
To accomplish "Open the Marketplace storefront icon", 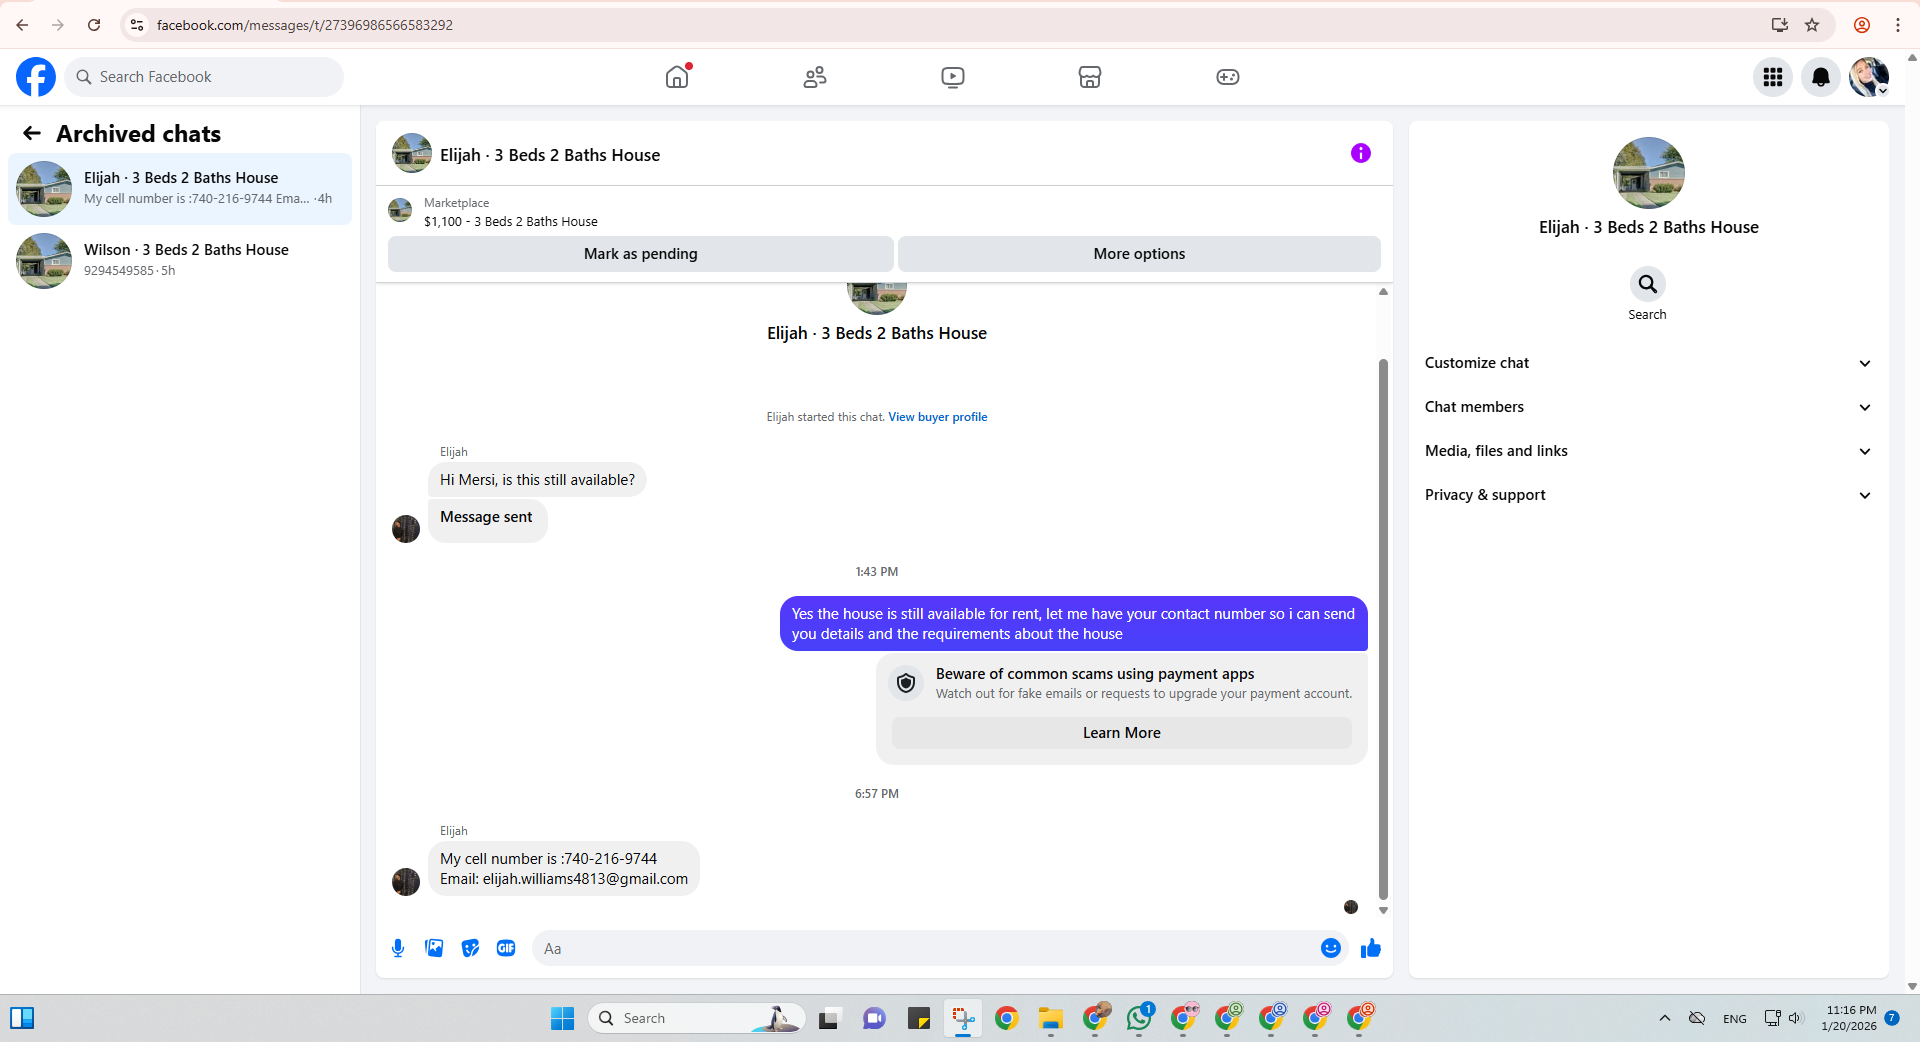I will (x=1090, y=77).
